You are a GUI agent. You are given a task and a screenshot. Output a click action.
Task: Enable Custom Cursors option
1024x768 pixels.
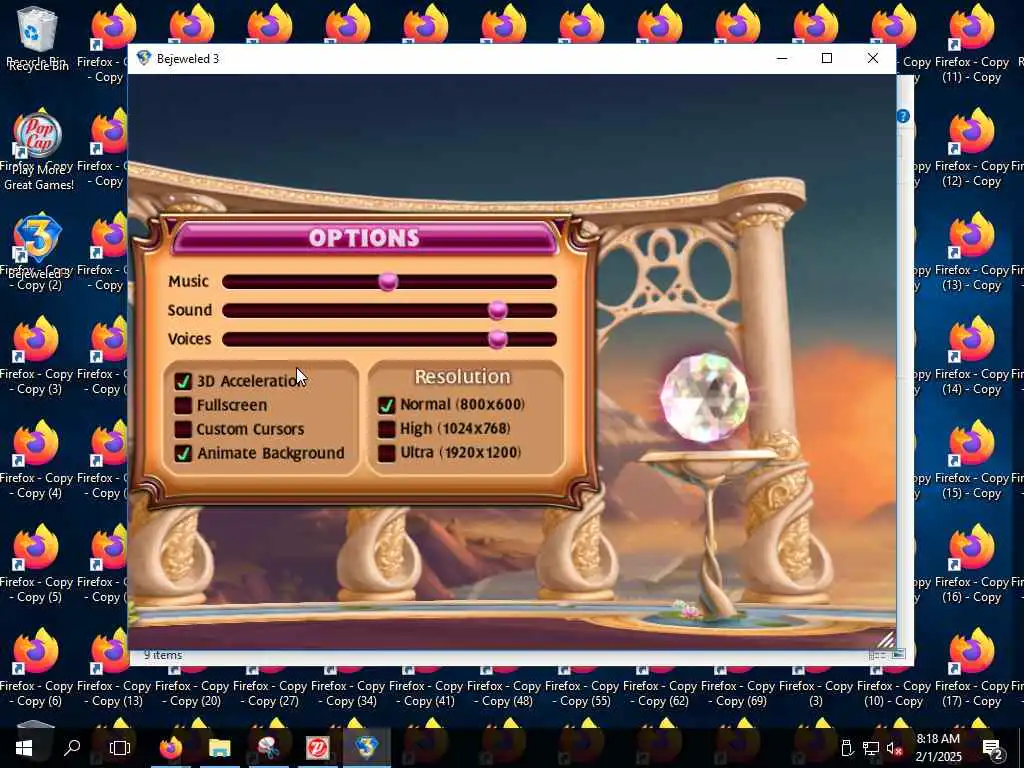(x=183, y=429)
